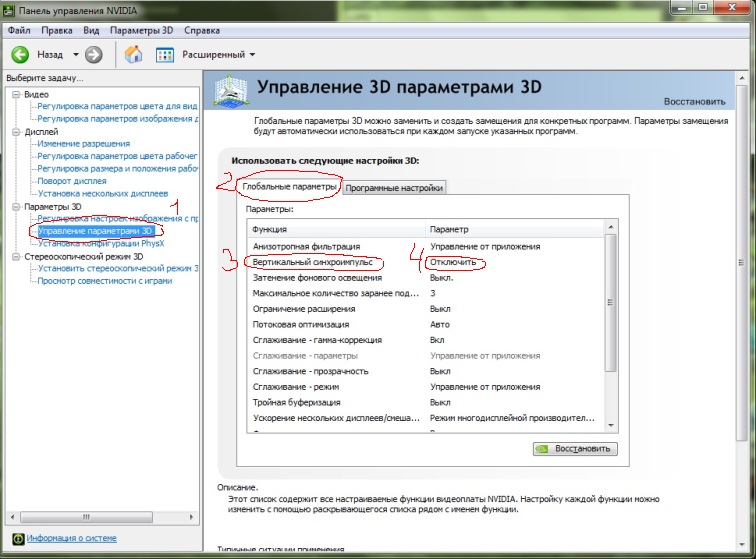Select Регулировка параметров изображения item

pos(117,119)
